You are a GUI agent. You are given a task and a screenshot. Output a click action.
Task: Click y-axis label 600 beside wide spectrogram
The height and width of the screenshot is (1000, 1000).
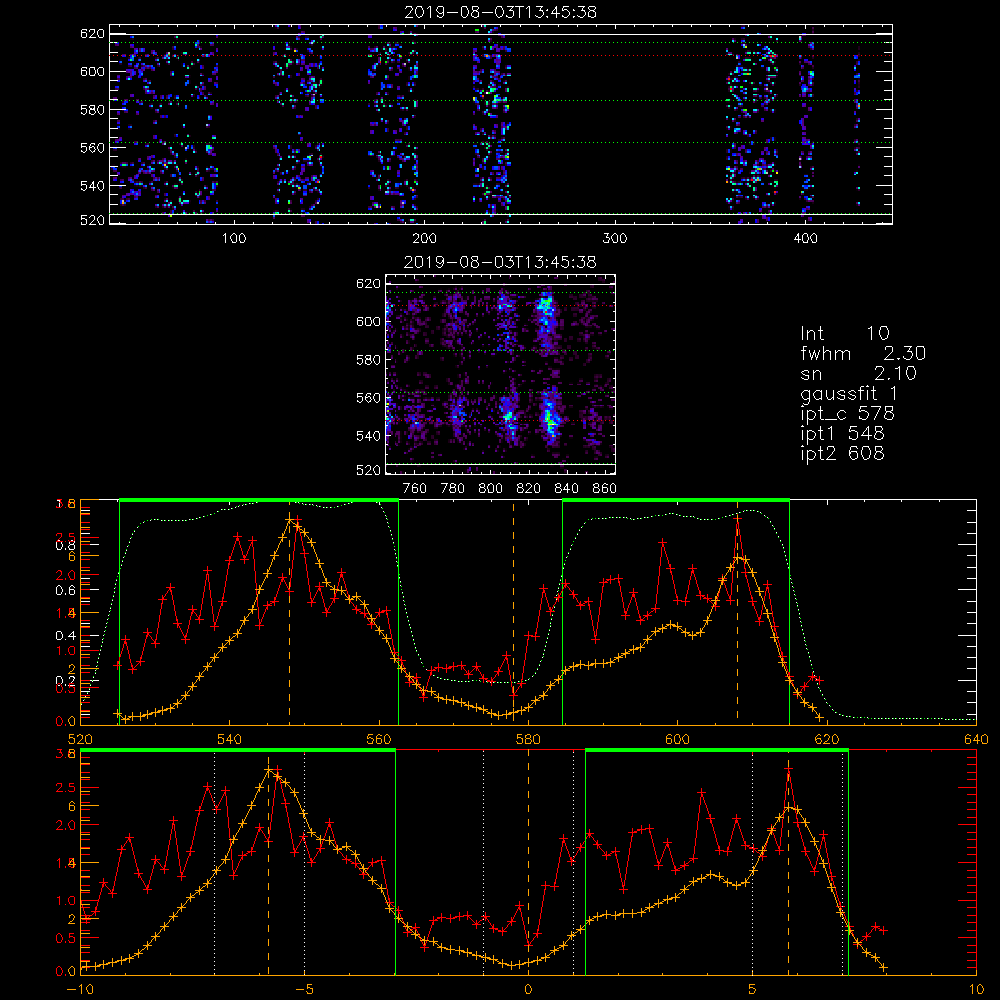pyautogui.click(x=92, y=71)
